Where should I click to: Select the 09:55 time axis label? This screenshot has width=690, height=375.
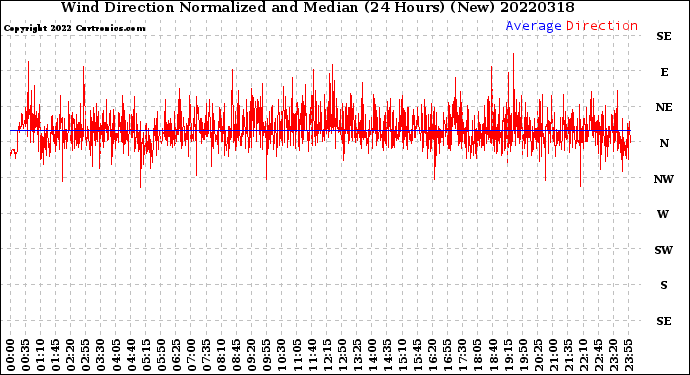[267, 355]
